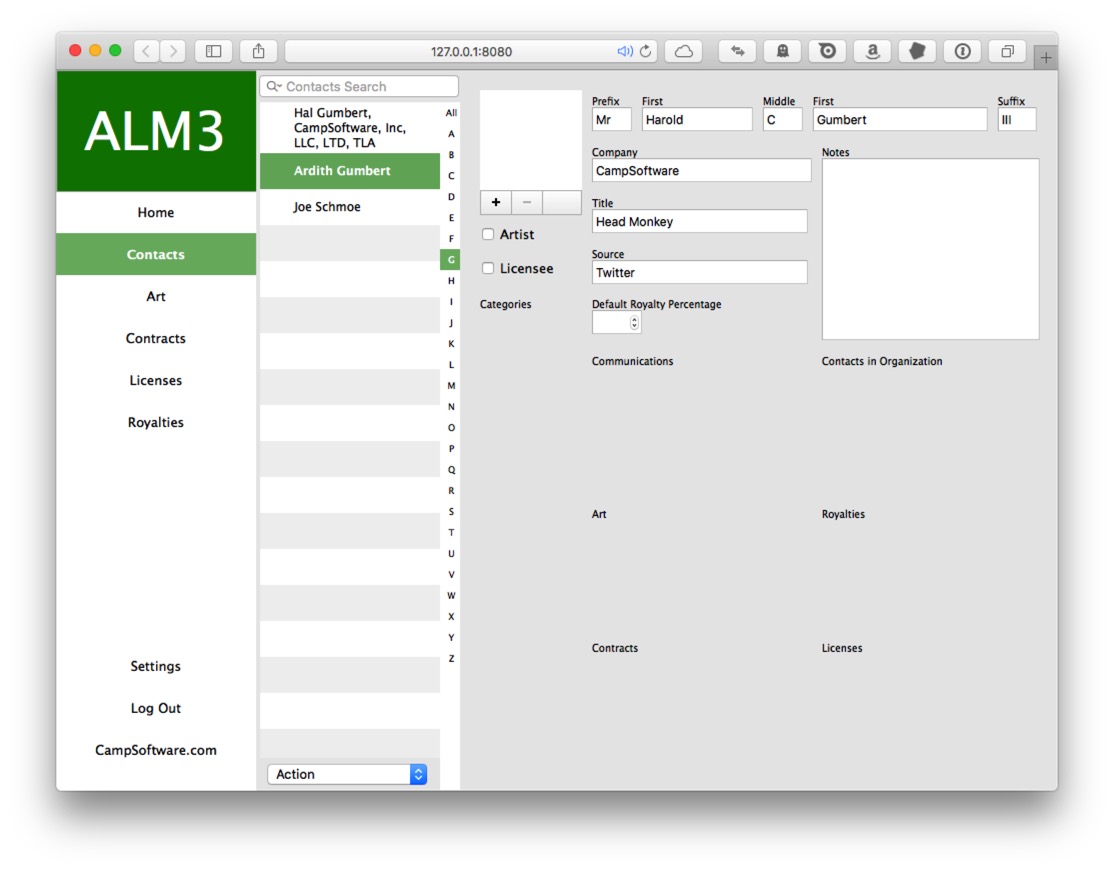Viewport: 1114px width, 871px height.
Task: Click the double-arrow extension icon
Action: click(737, 51)
